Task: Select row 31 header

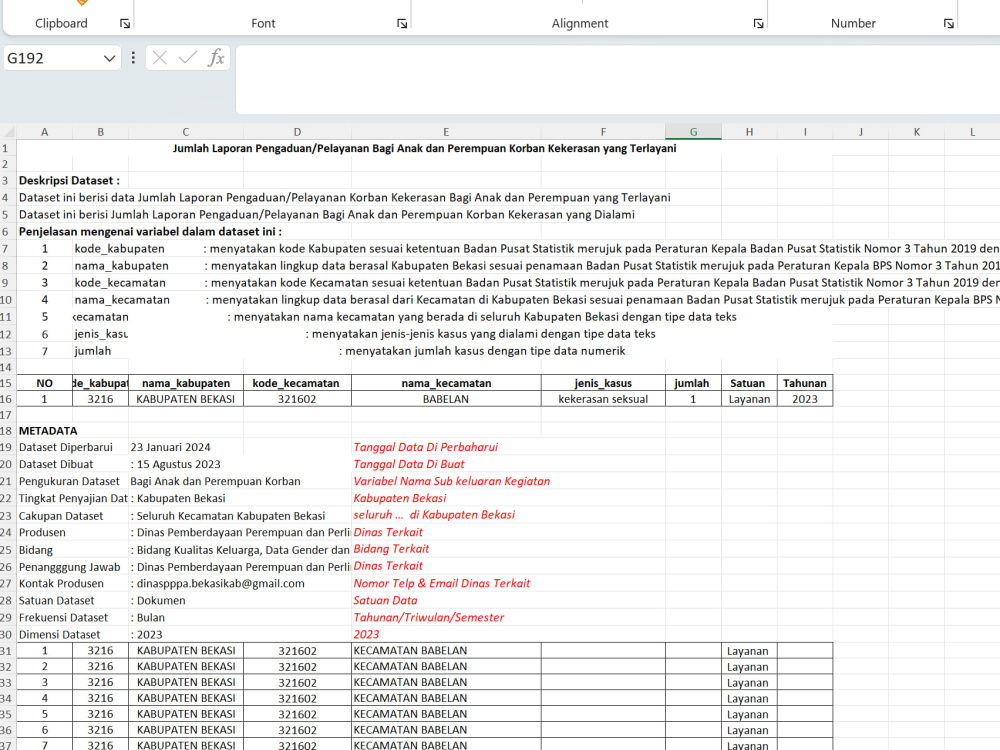Action: 6,651
